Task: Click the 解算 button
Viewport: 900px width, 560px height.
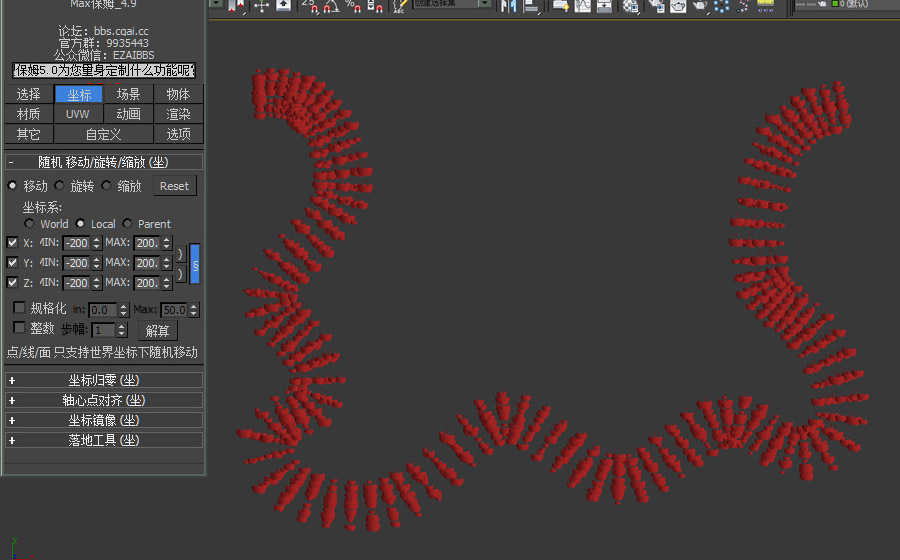Action: pyautogui.click(x=158, y=330)
